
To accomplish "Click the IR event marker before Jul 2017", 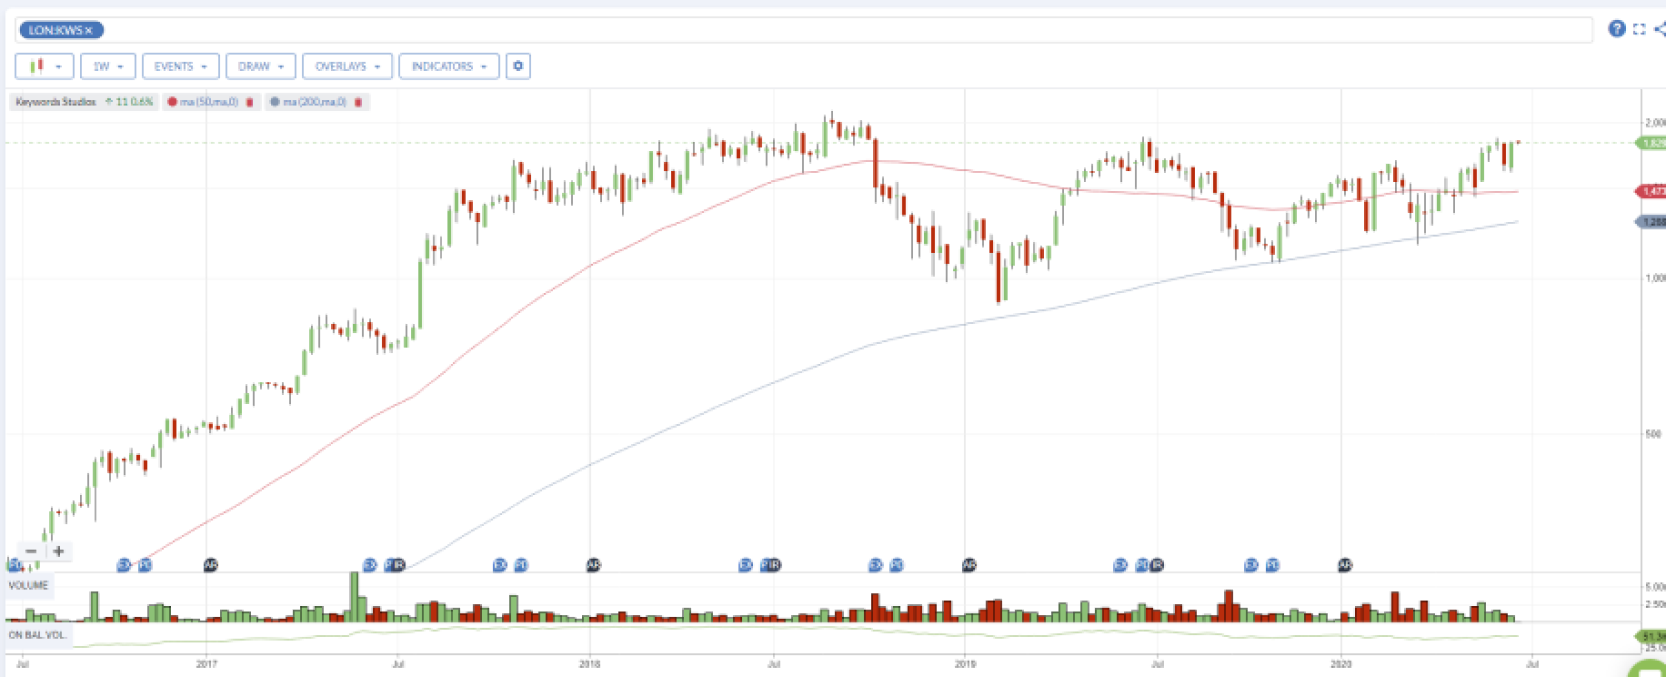I will (x=399, y=565).
